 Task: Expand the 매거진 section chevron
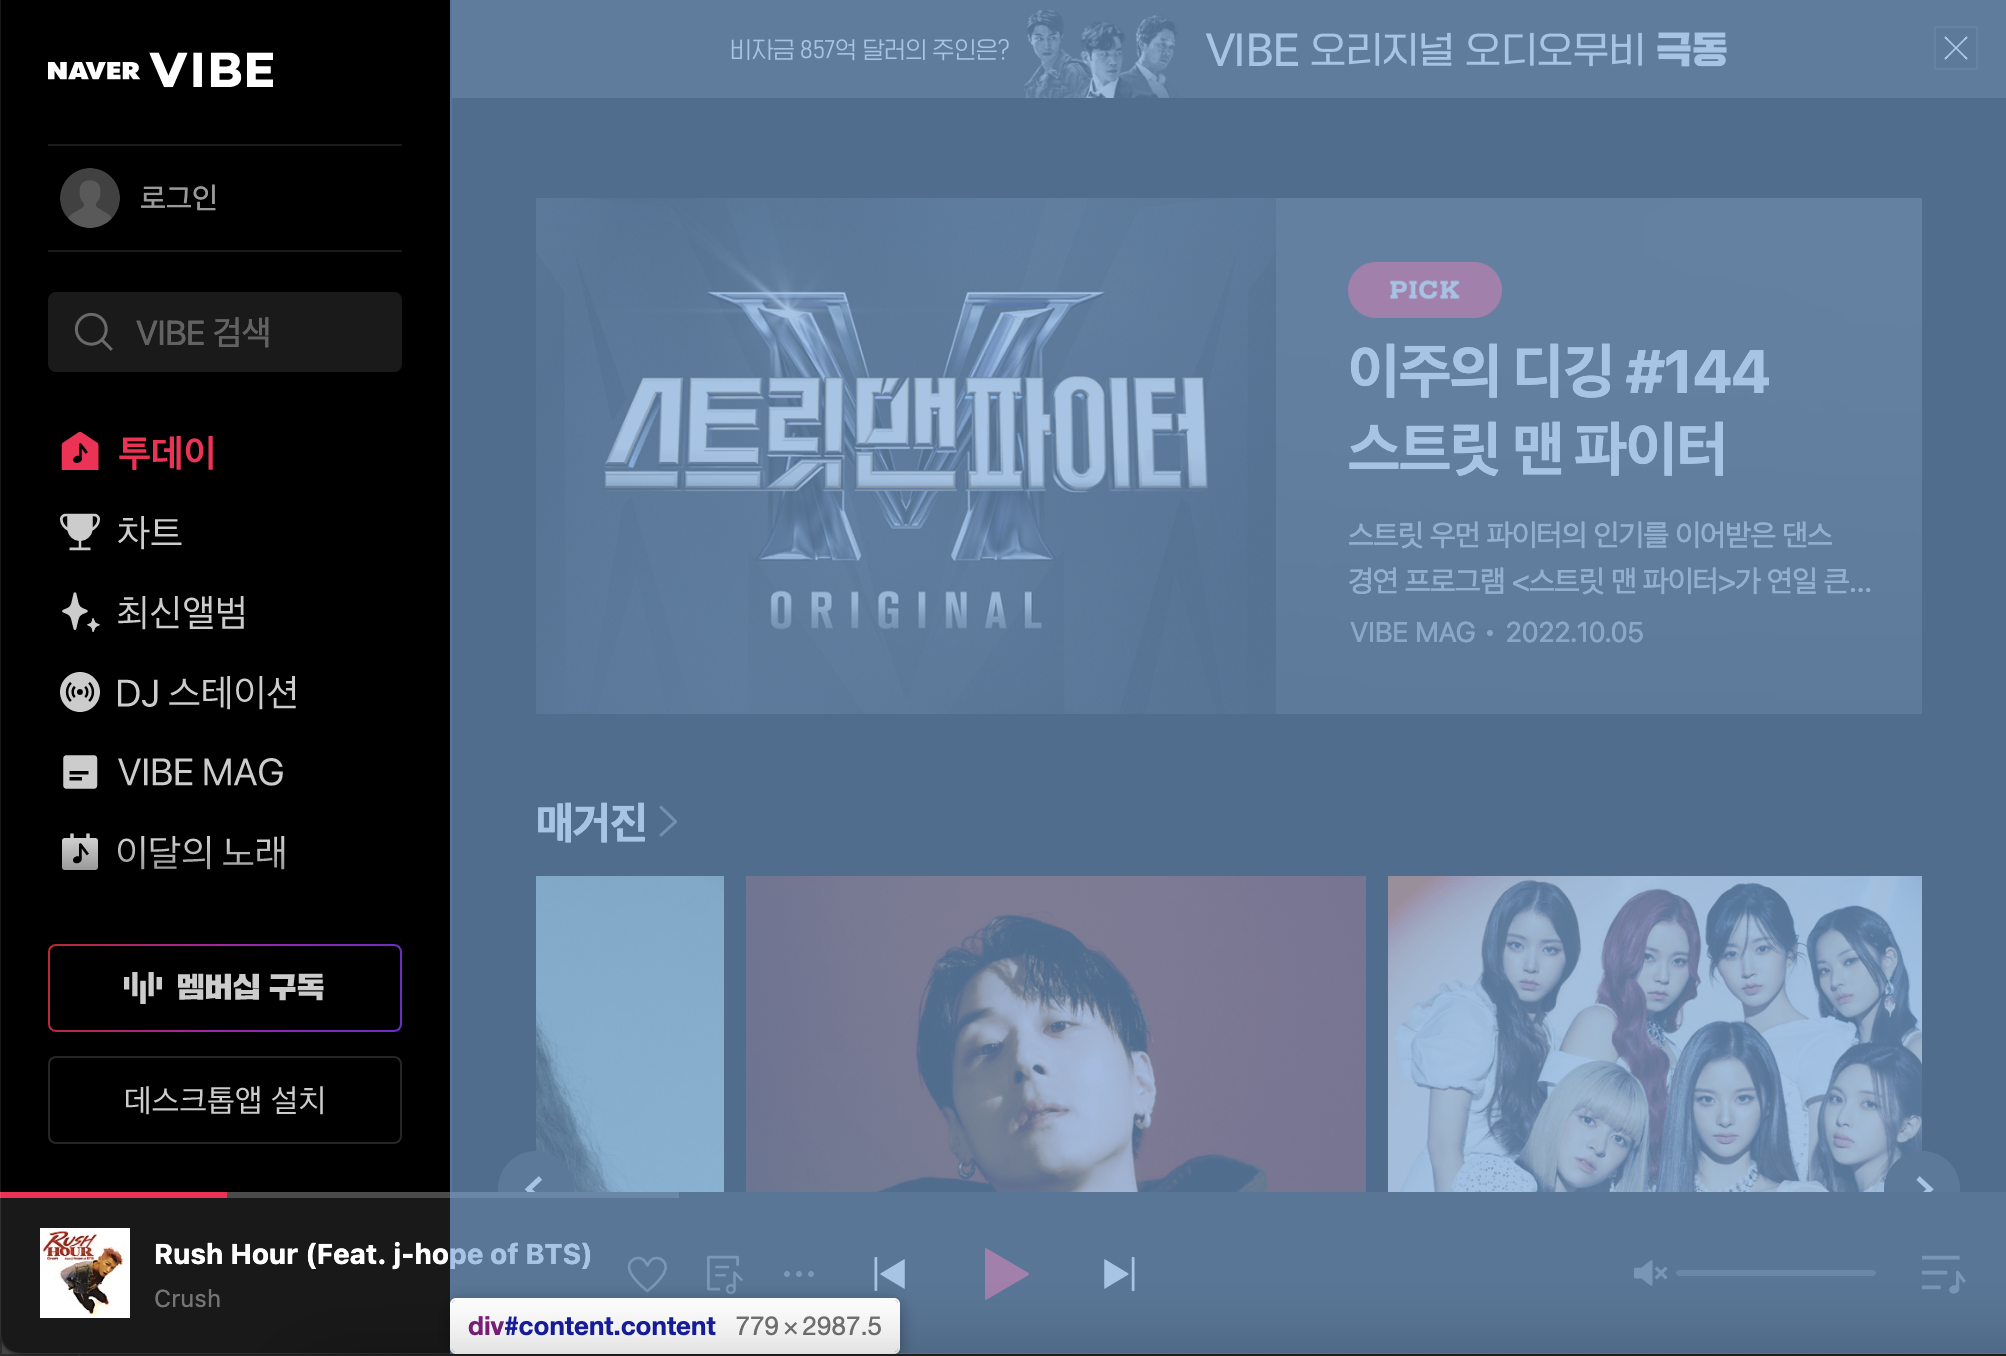click(x=669, y=822)
